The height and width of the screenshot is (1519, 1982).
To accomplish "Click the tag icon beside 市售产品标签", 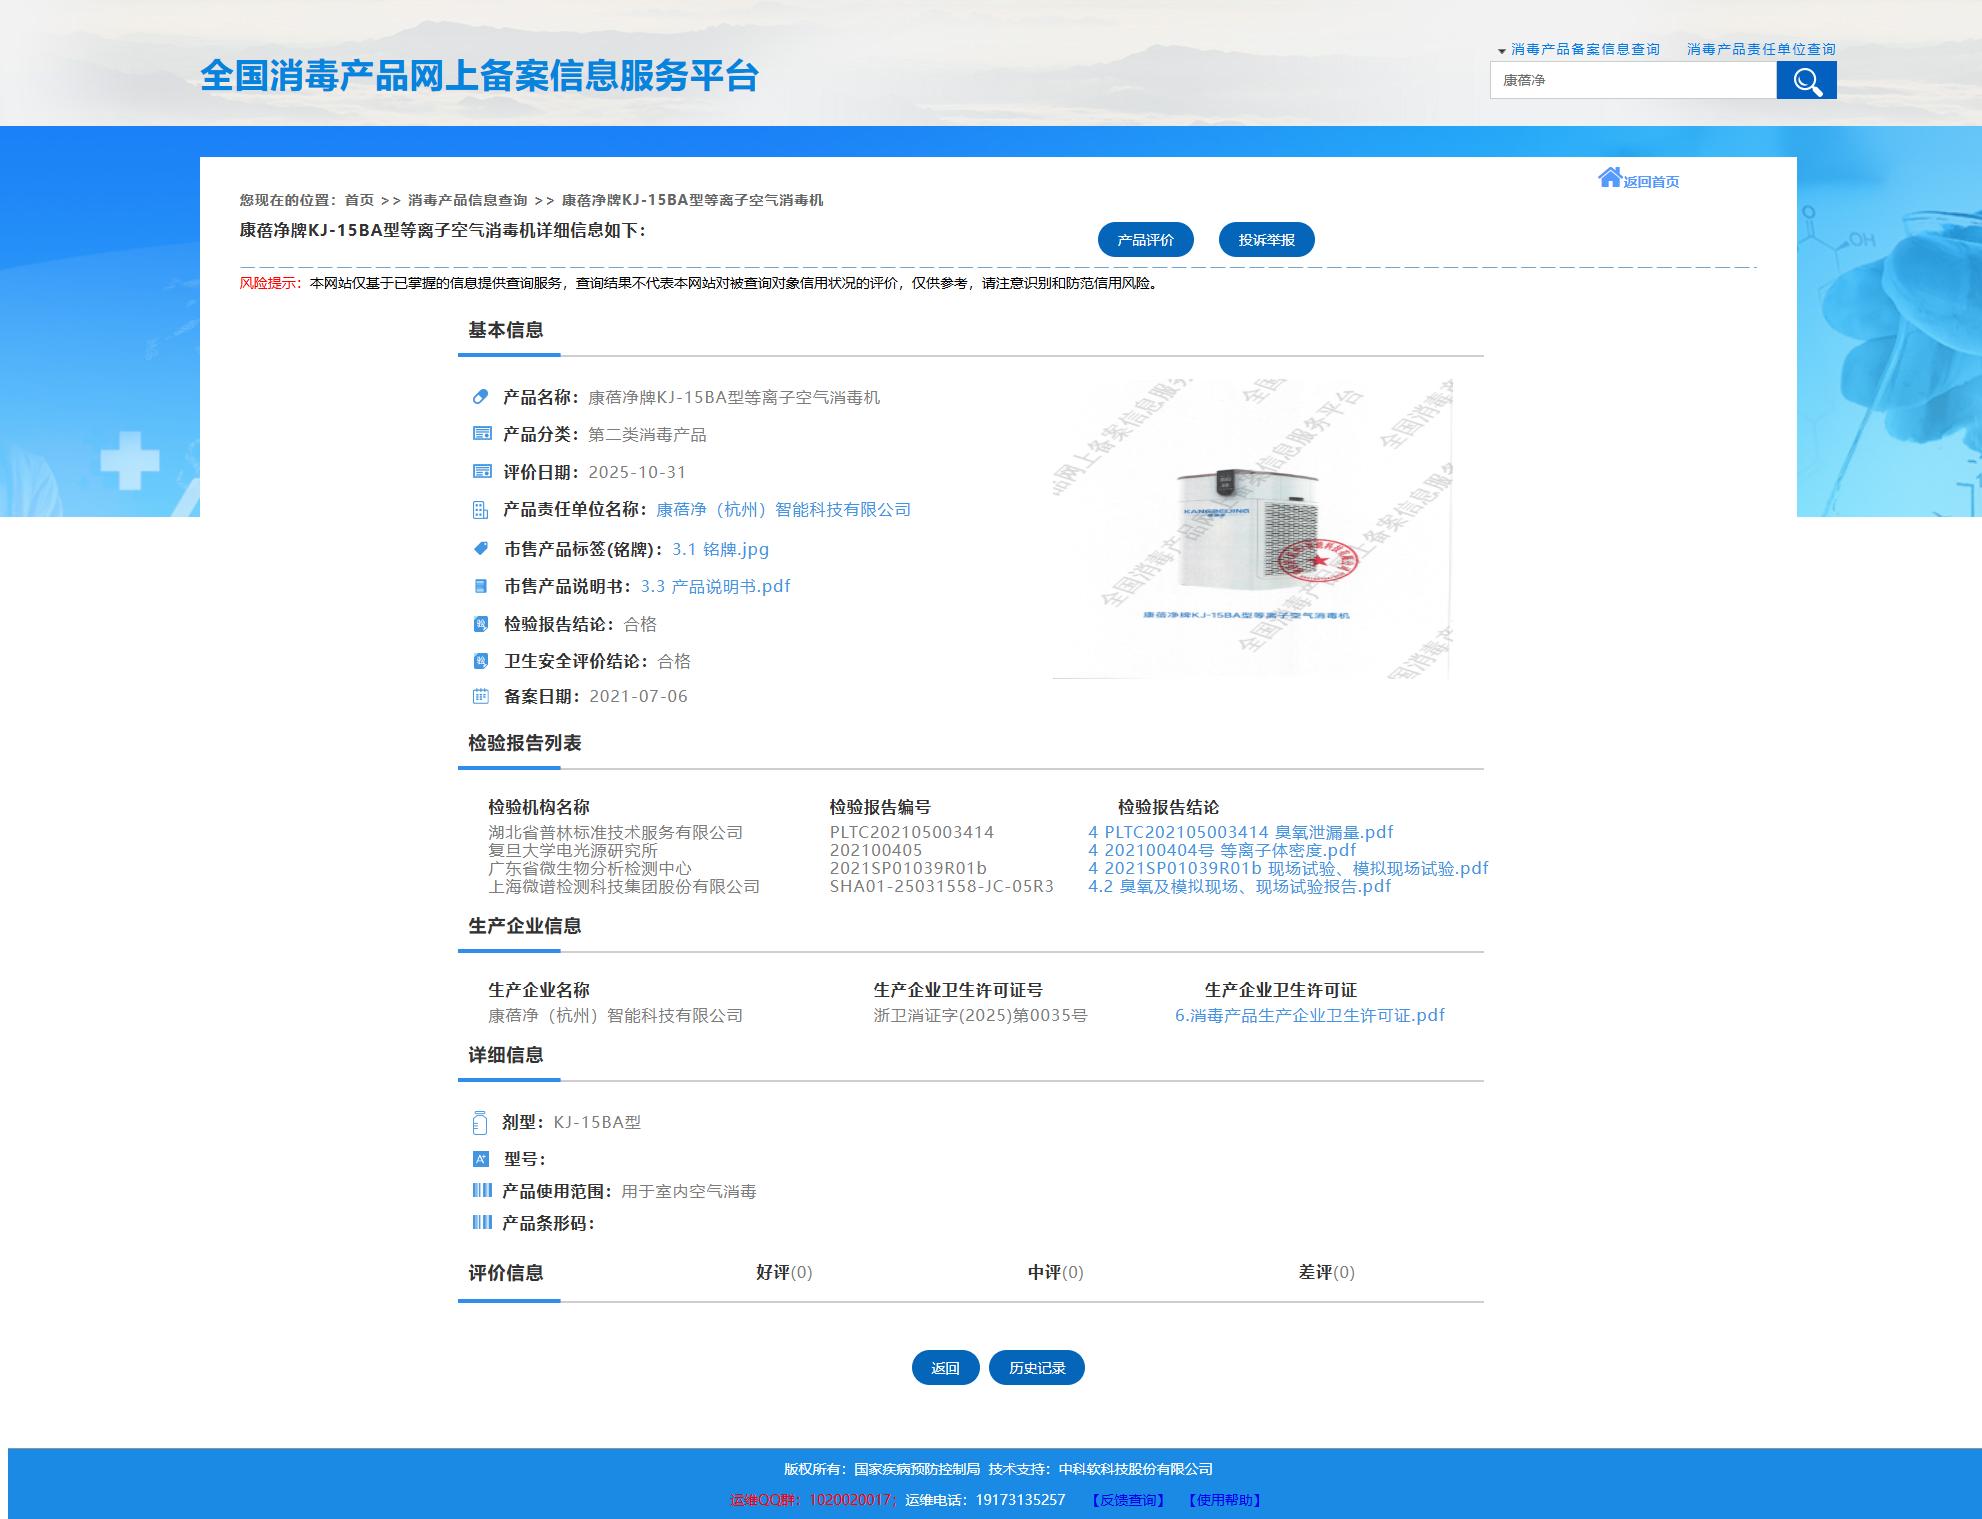I will pyautogui.click(x=481, y=549).
